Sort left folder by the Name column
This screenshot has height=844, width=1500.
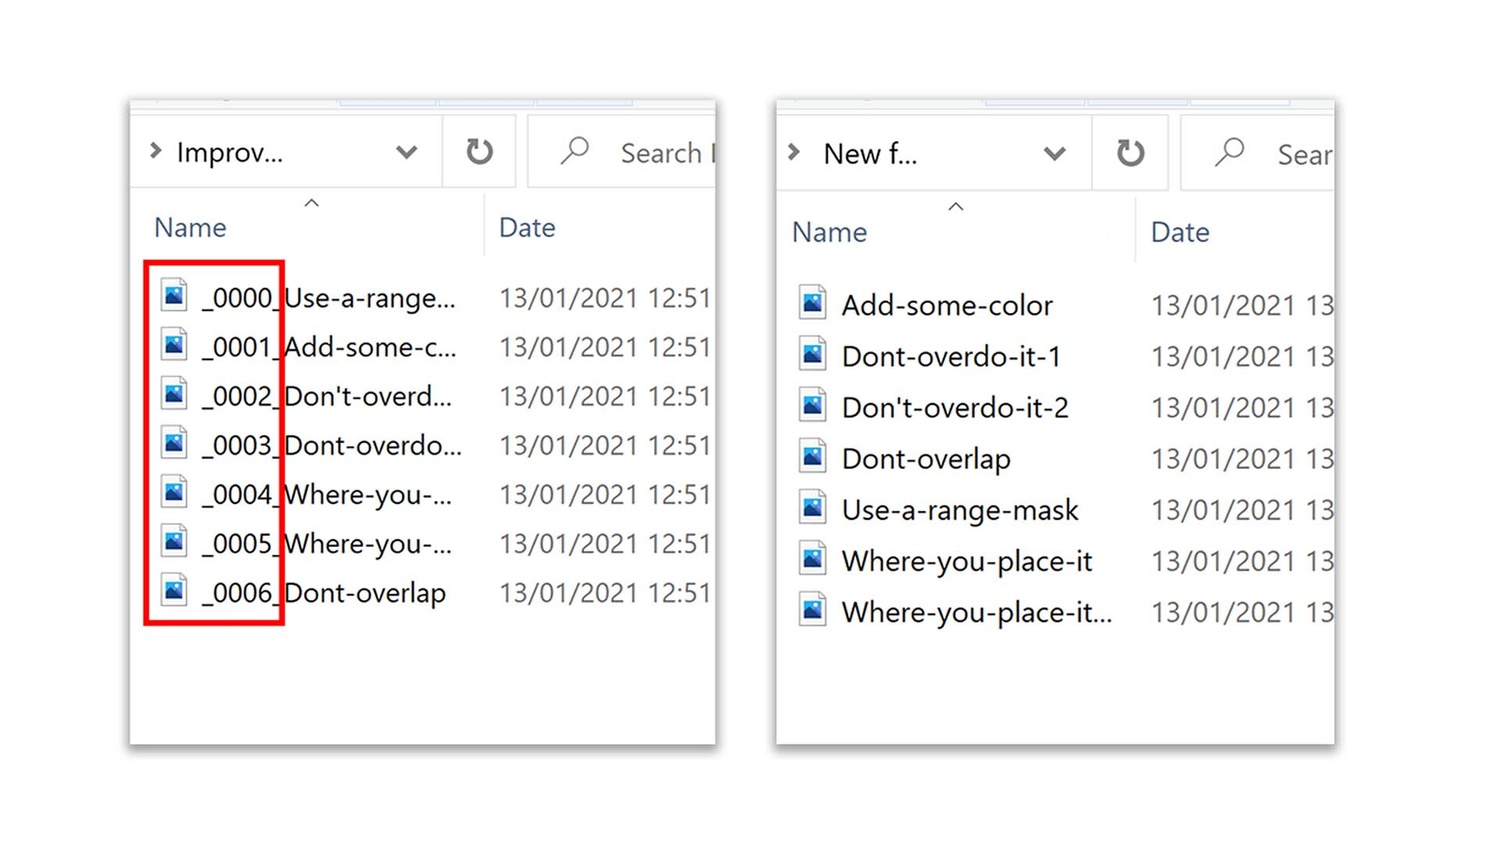pyautogui.click(x=190, y=228)
